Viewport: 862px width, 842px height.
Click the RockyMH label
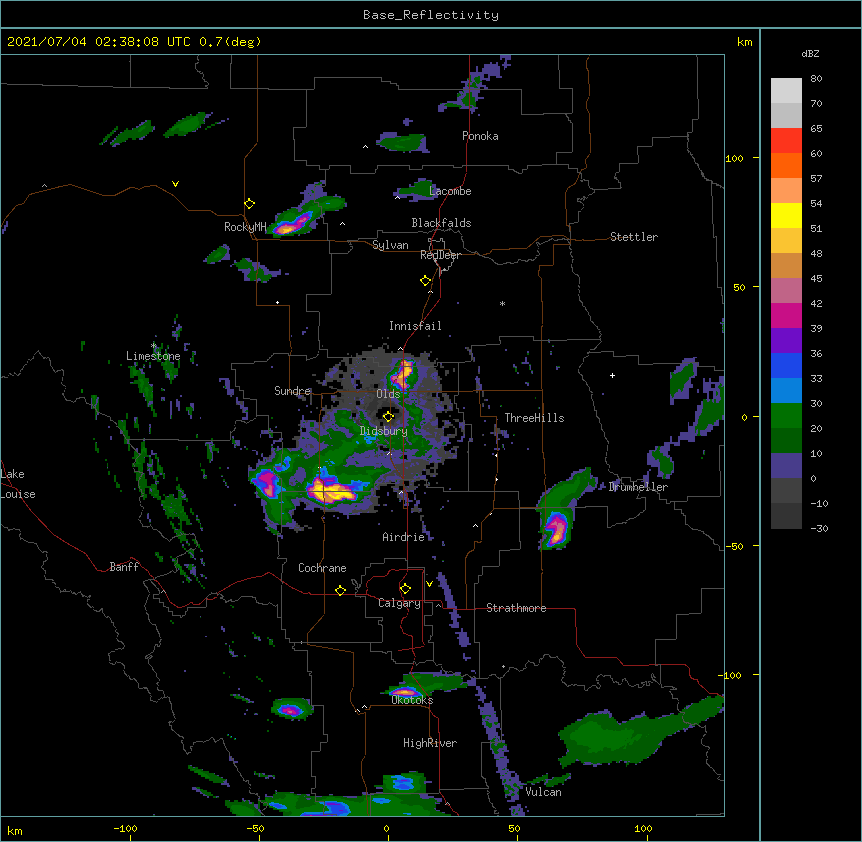(x=245, y=227)
